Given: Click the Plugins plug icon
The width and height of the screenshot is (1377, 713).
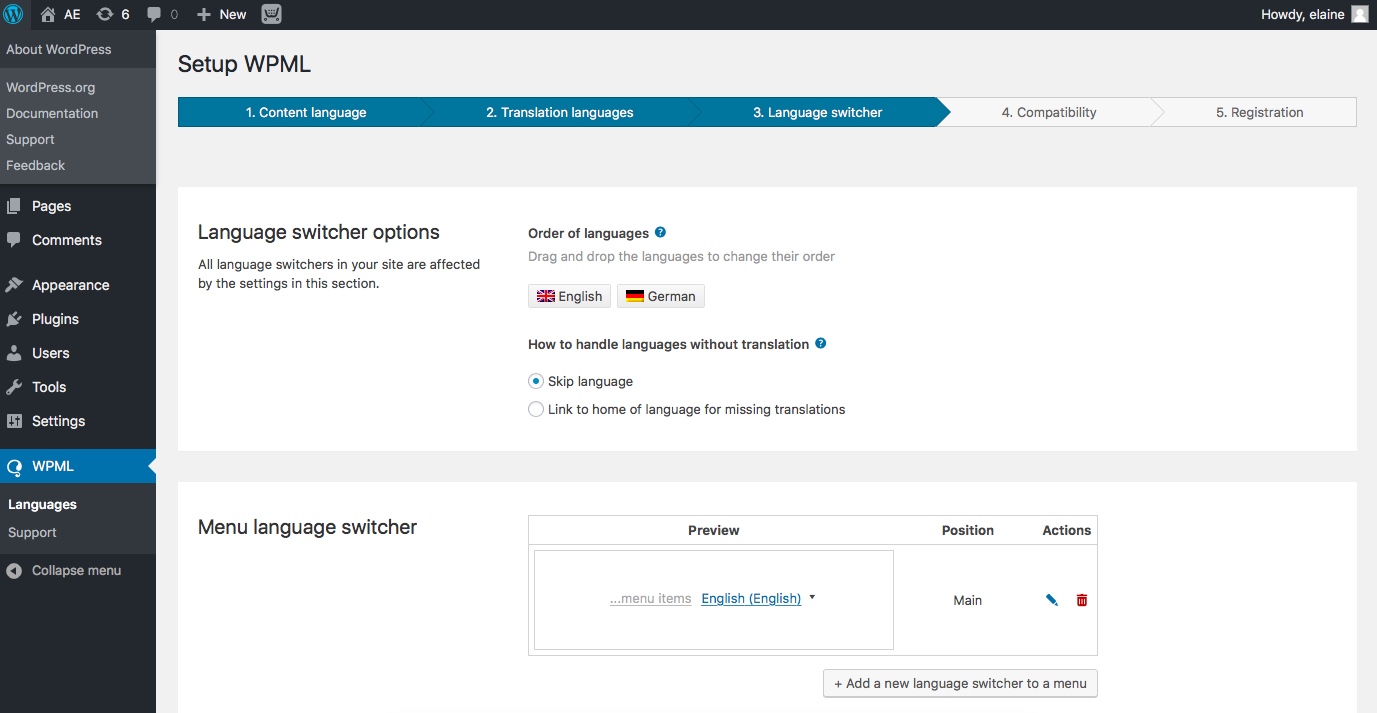Looking at the screenshot, I should [x=14, y=319].
